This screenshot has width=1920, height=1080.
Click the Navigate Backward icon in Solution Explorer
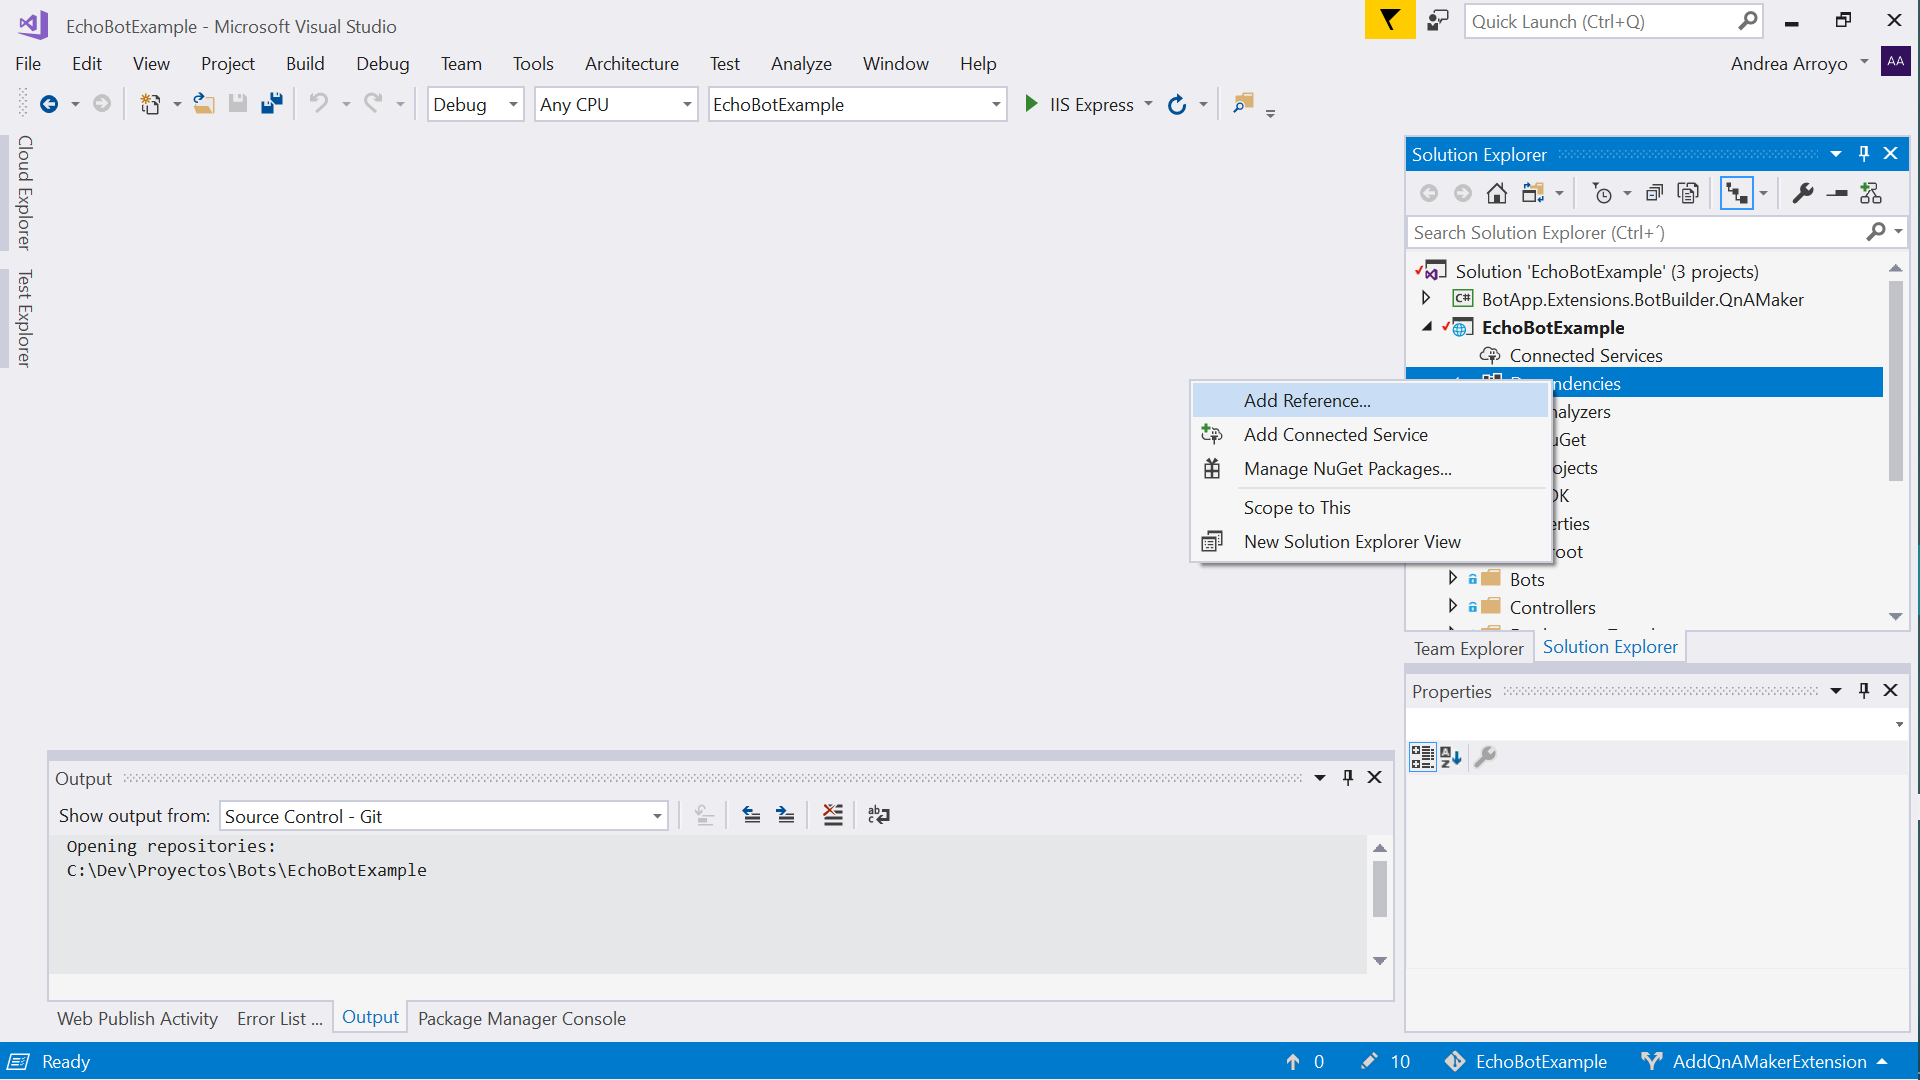[x=1429, y=193]
